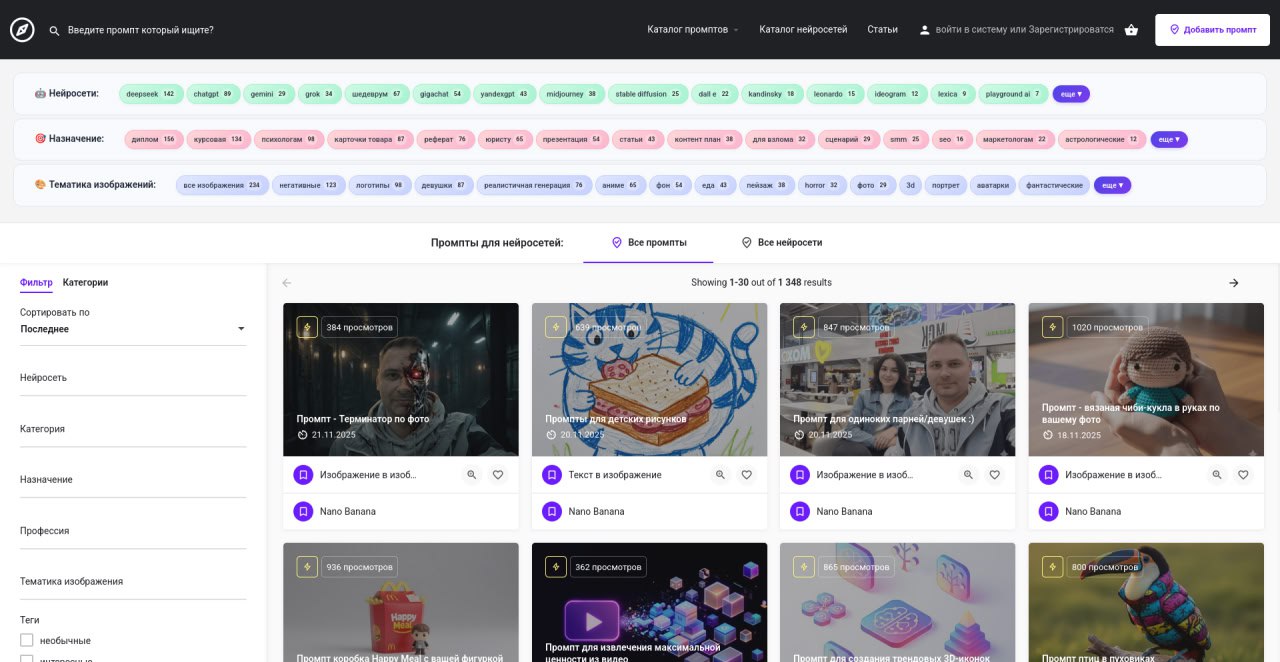Check the необычные tag checkbox
This screenshot has height=662, width=1280.
tap(27, 640)
